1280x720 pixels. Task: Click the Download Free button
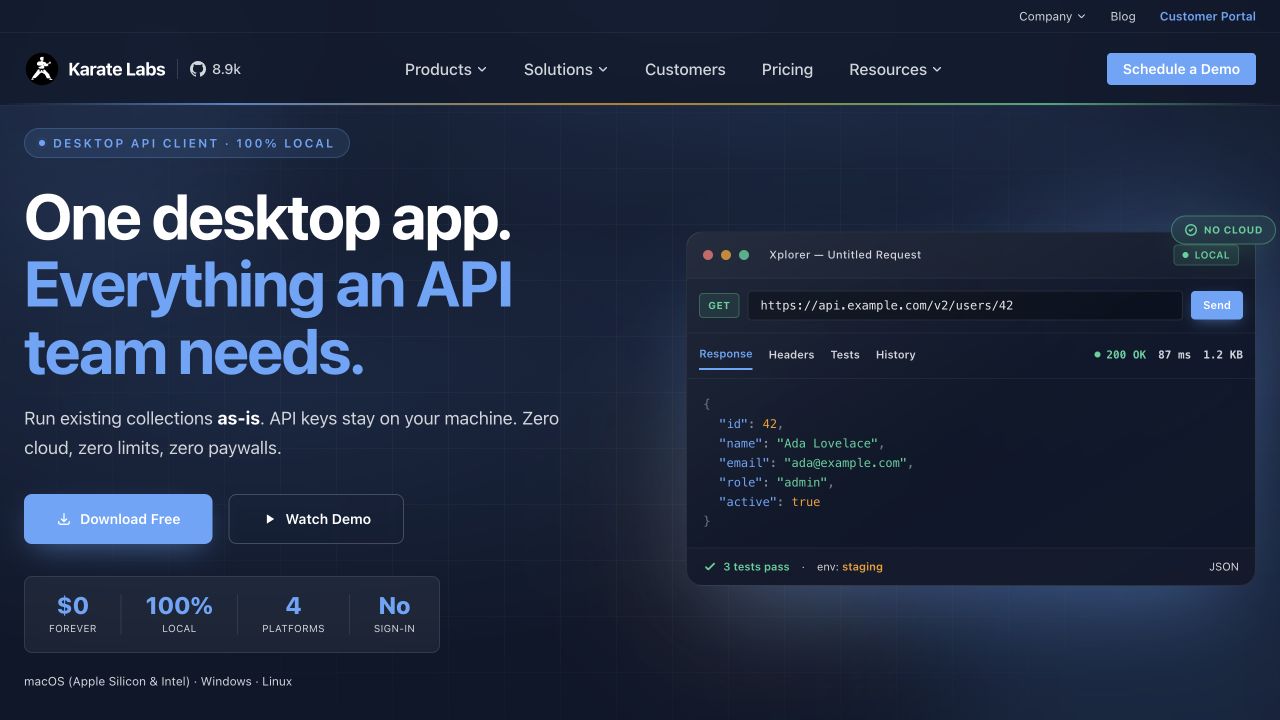pyautogui.click(x=118, y=519)
